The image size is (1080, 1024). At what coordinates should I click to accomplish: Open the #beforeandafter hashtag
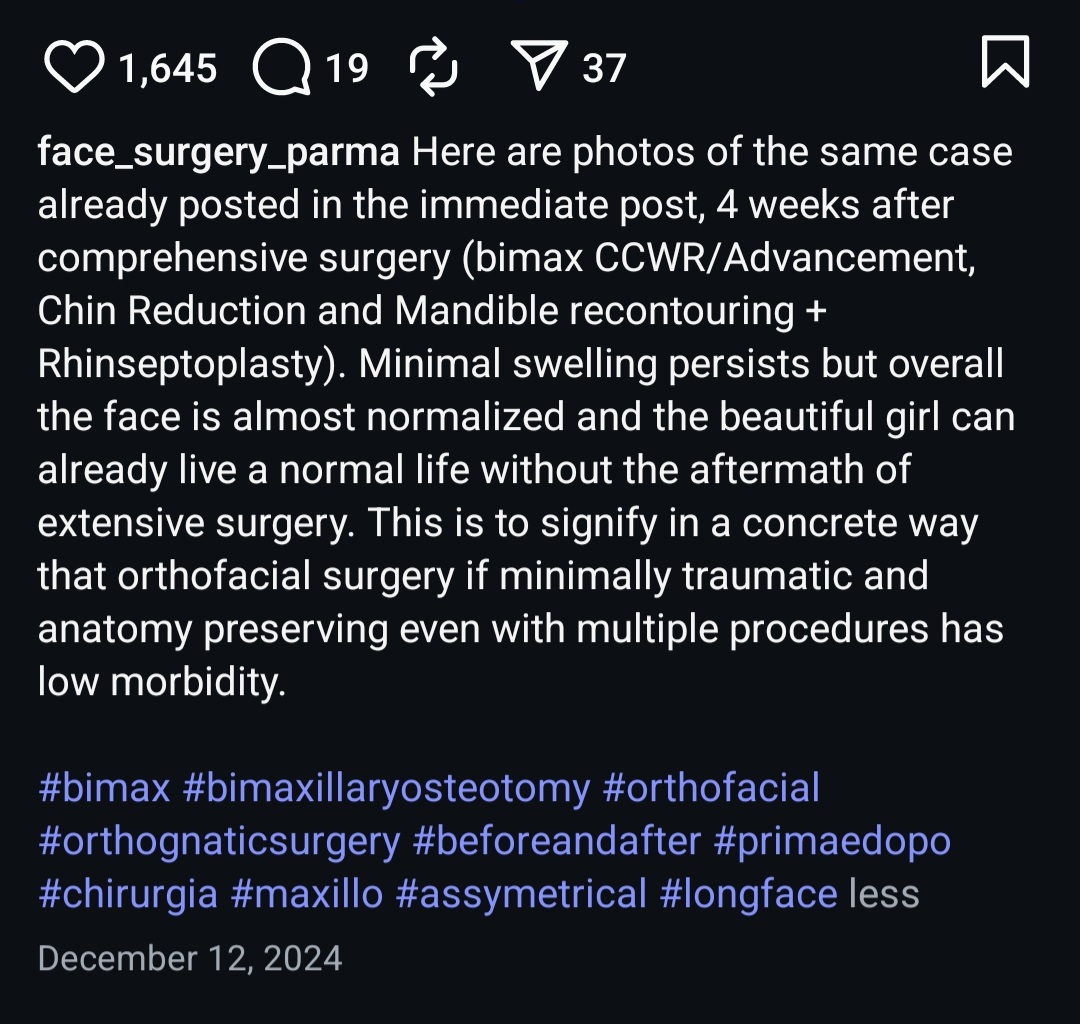[x=557, y=841]
